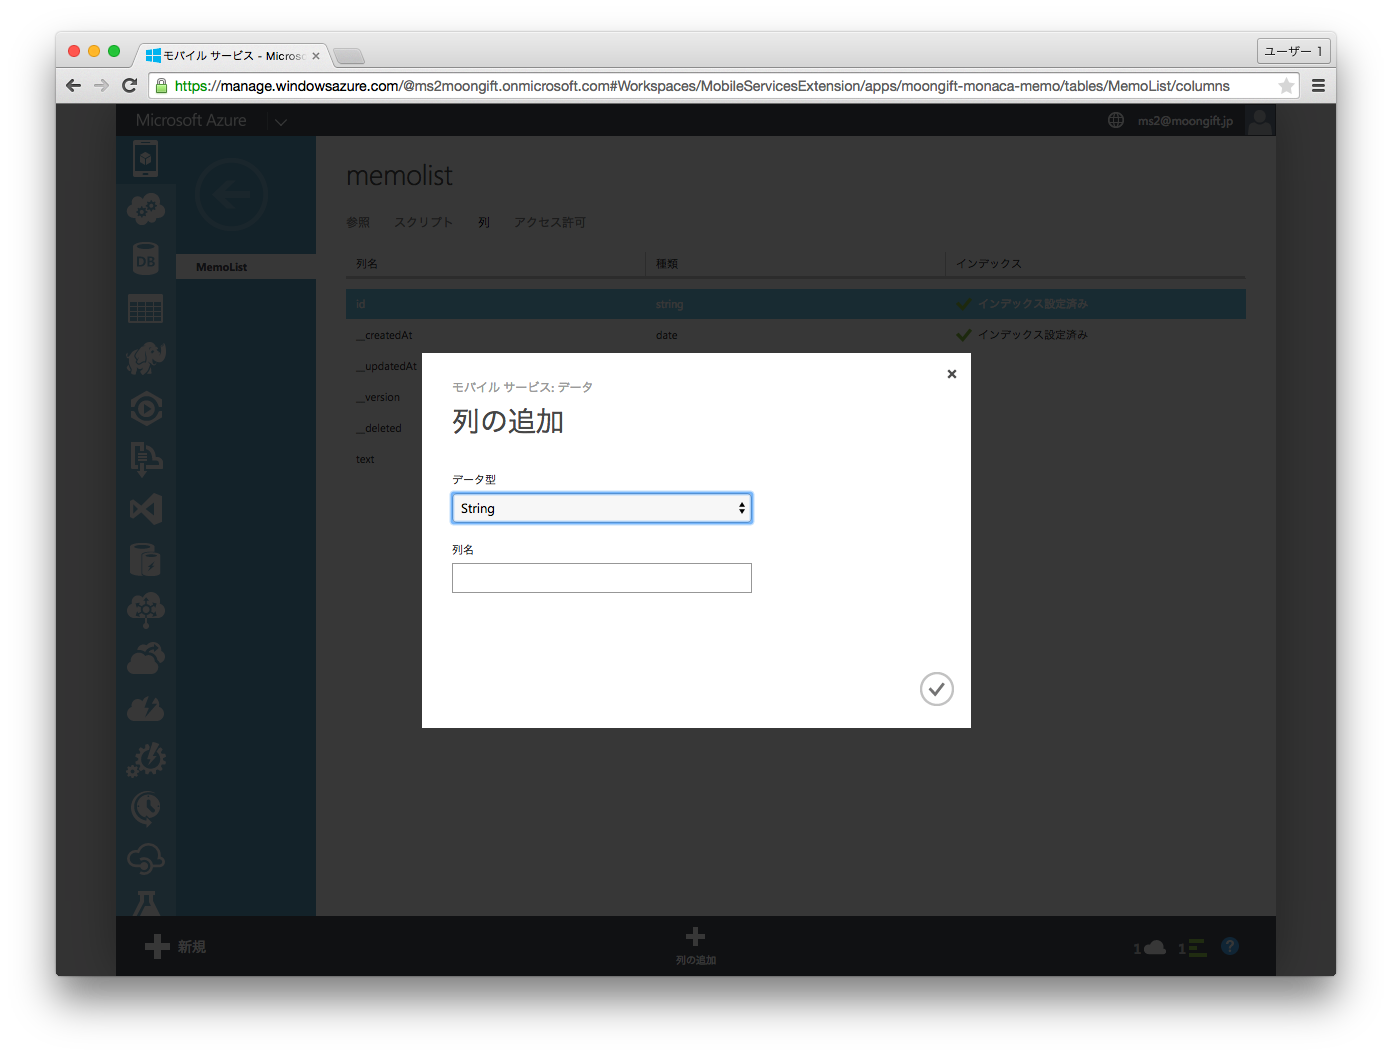The image size is (1392, 1056).
Task: Click the browser reload button
Action: 129,86
